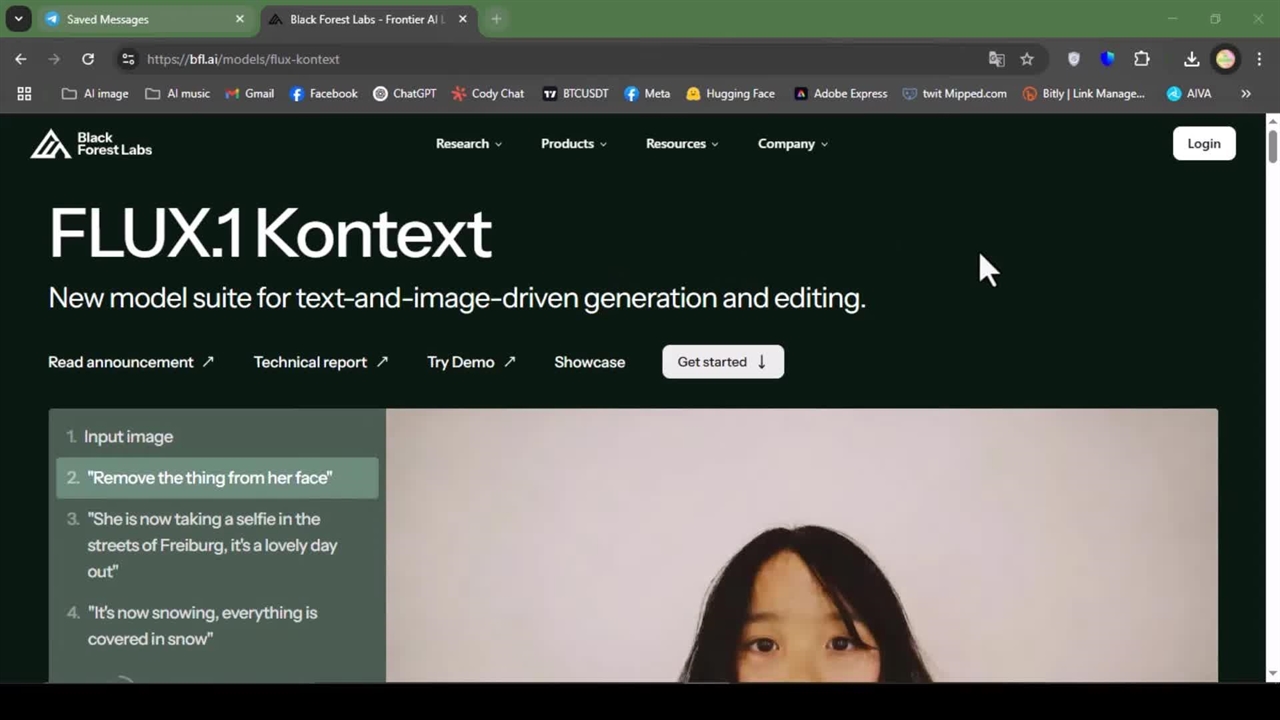The width and height of the screenshot is (1280, 720).
Task: Open the ChatGPT bookmark
Action: tap(405, 93)
